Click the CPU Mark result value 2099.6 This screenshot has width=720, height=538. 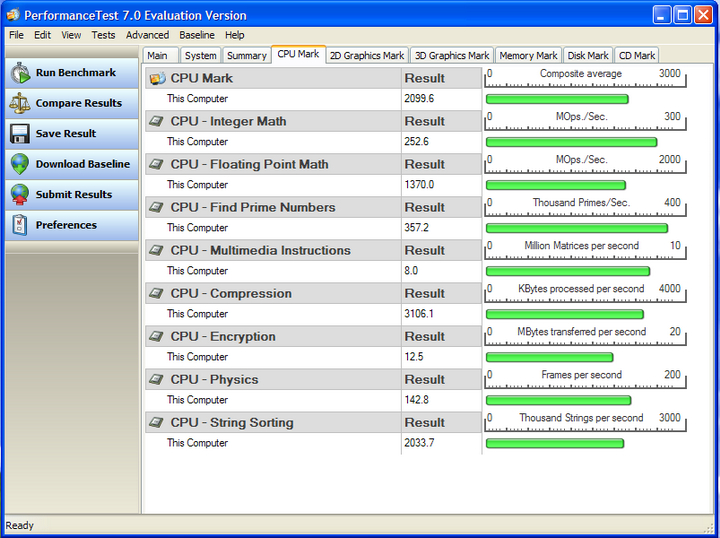[x=419, y=99]
